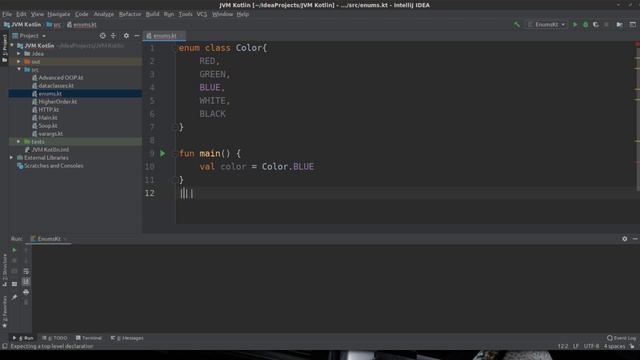
Task: Open the Tools menu
Action: tap(185, 14)
